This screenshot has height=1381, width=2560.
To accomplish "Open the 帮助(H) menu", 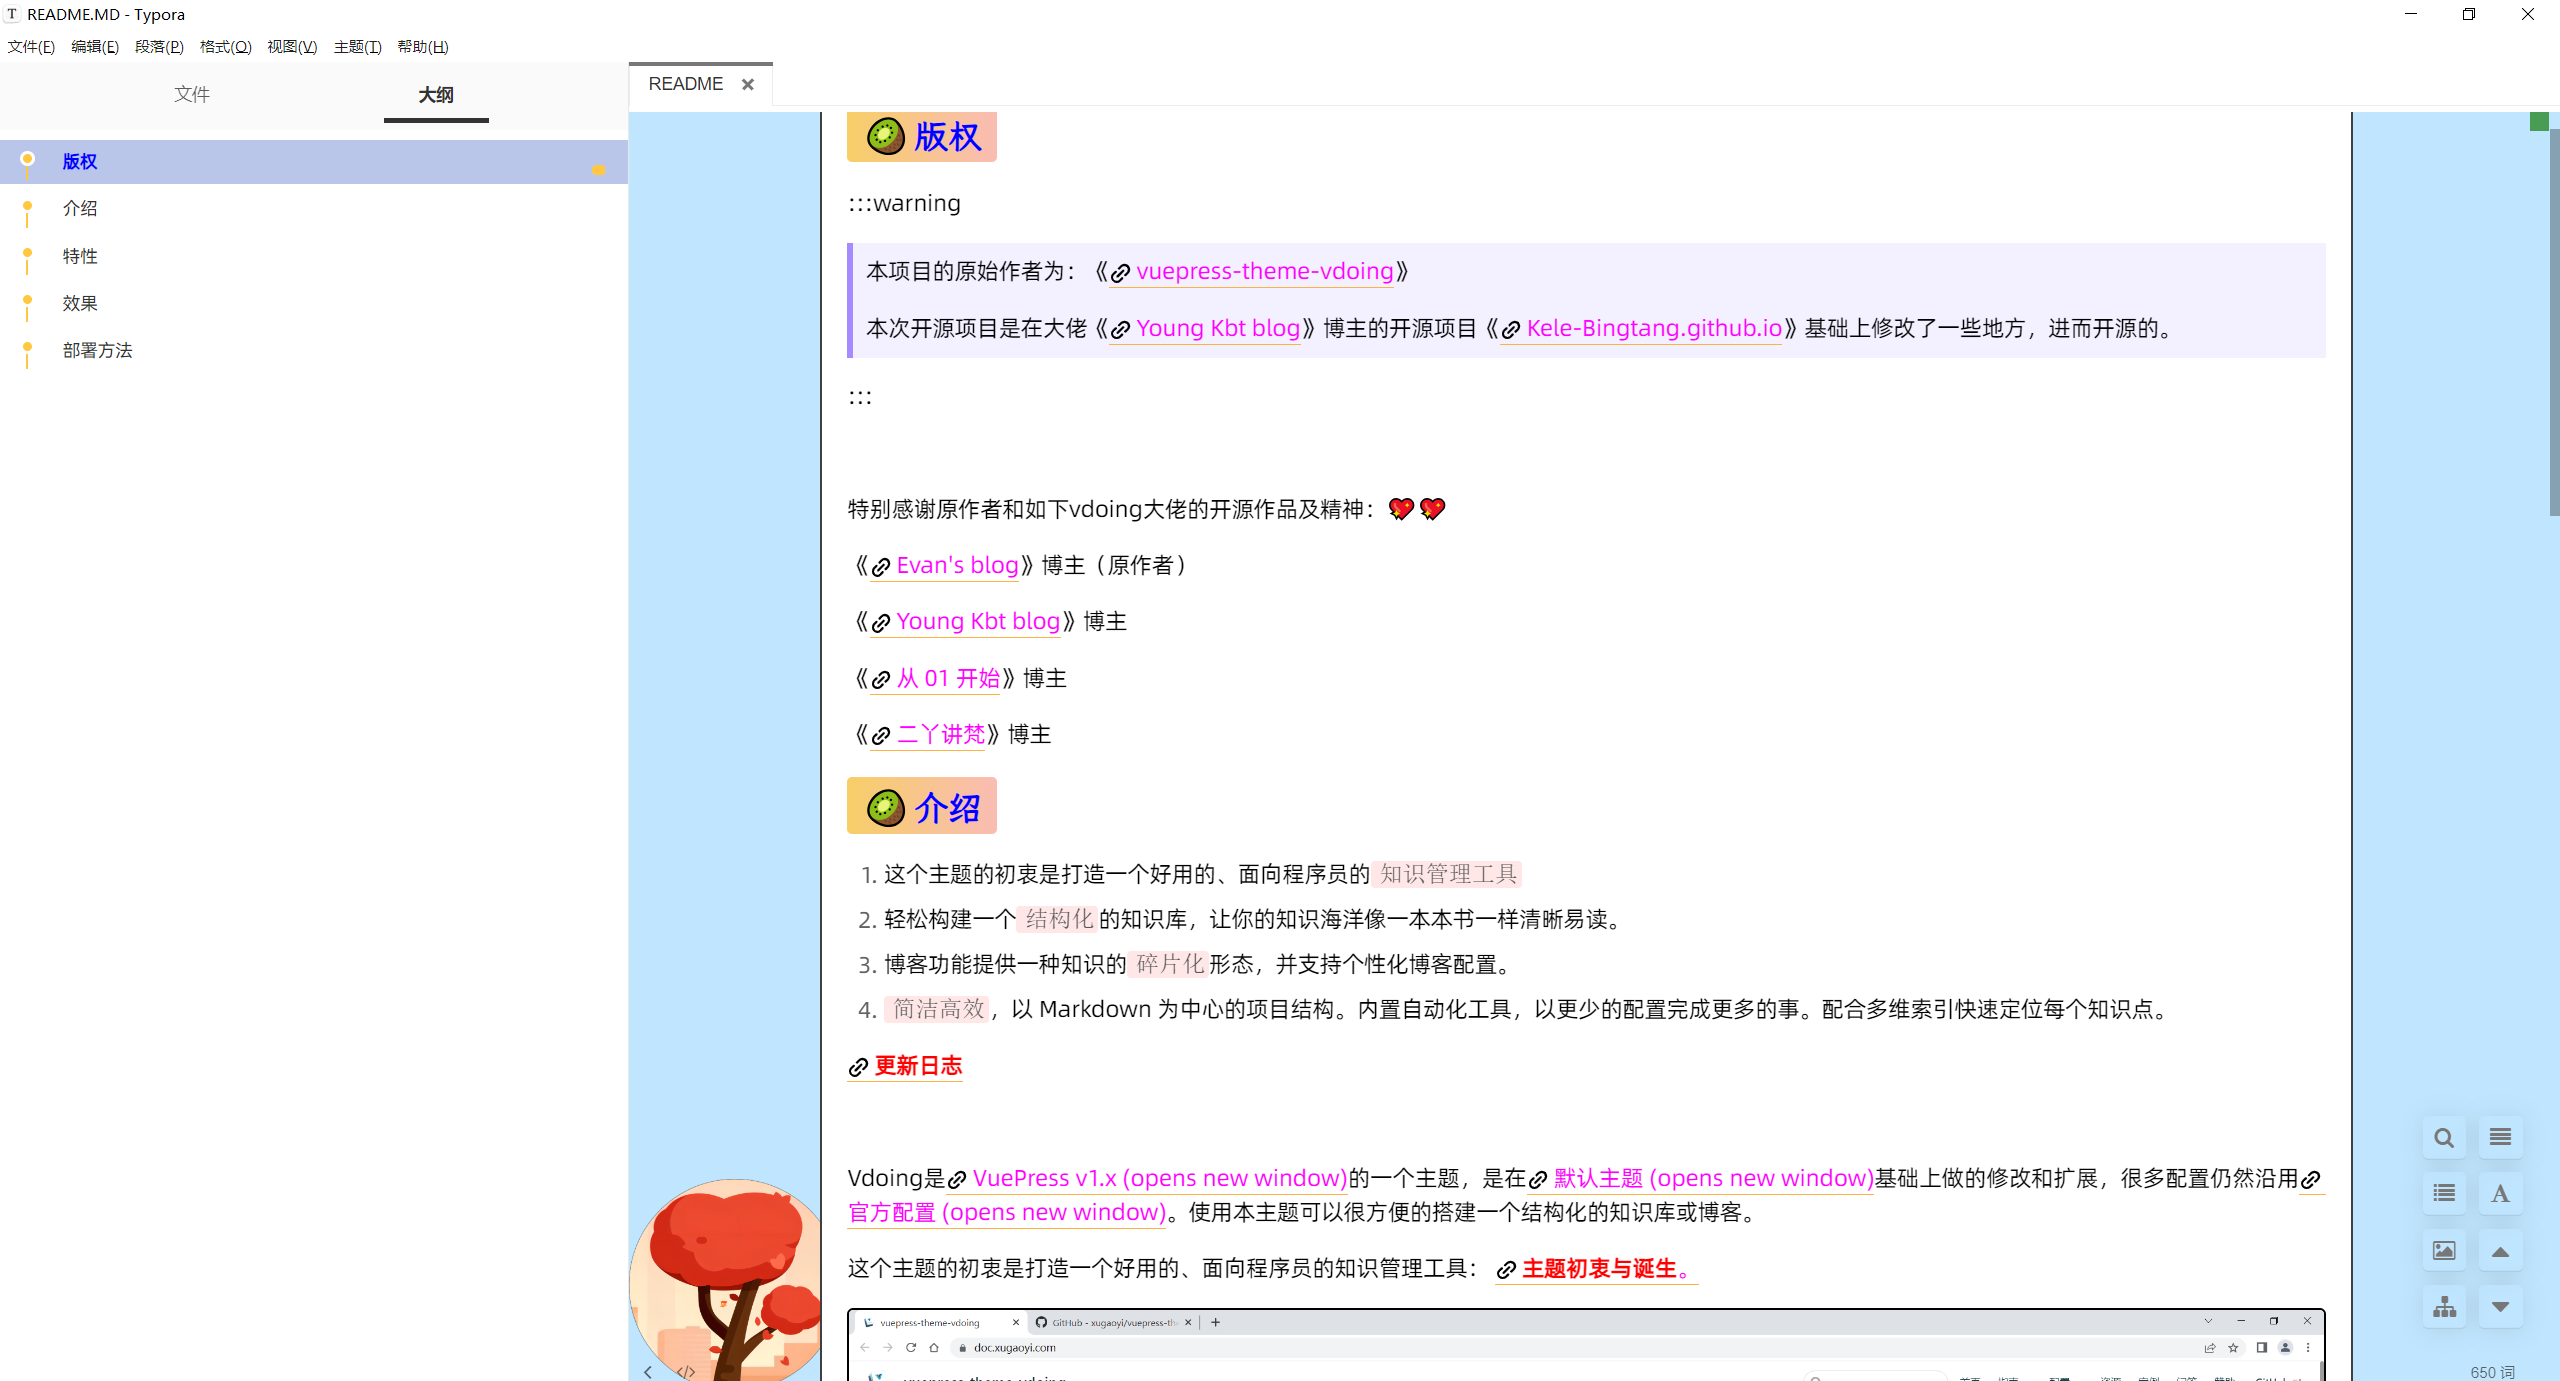I will (423, 47).
